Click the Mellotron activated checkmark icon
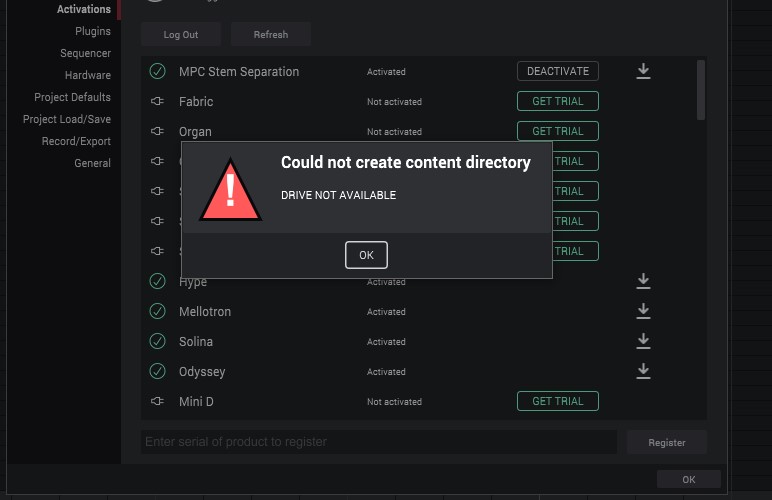The width and height of the screenshot is (772, 500). tap(158, 312)
